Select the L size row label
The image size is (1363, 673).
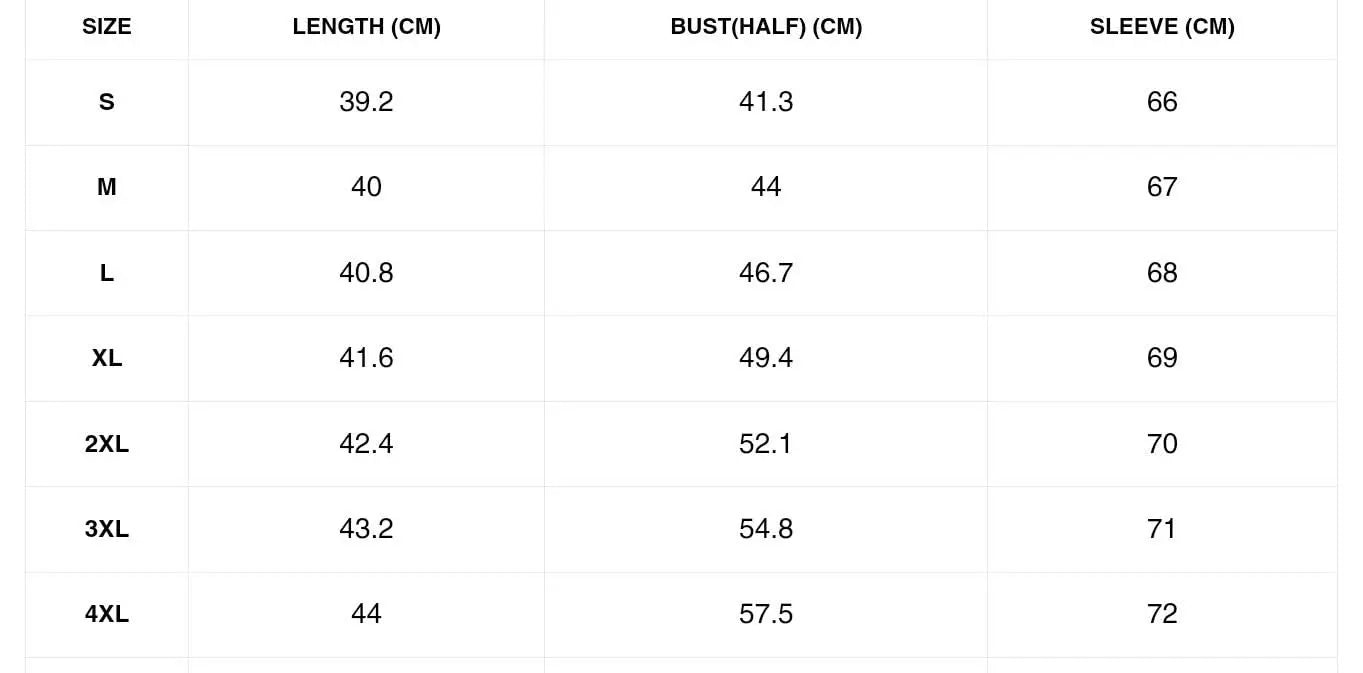(107, 273)
